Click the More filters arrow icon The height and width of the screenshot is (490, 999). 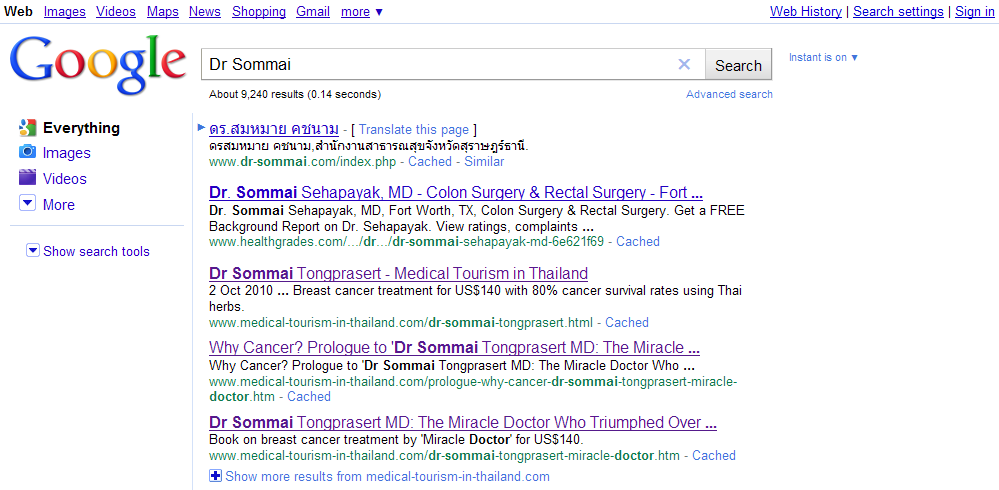pos(27,204)
